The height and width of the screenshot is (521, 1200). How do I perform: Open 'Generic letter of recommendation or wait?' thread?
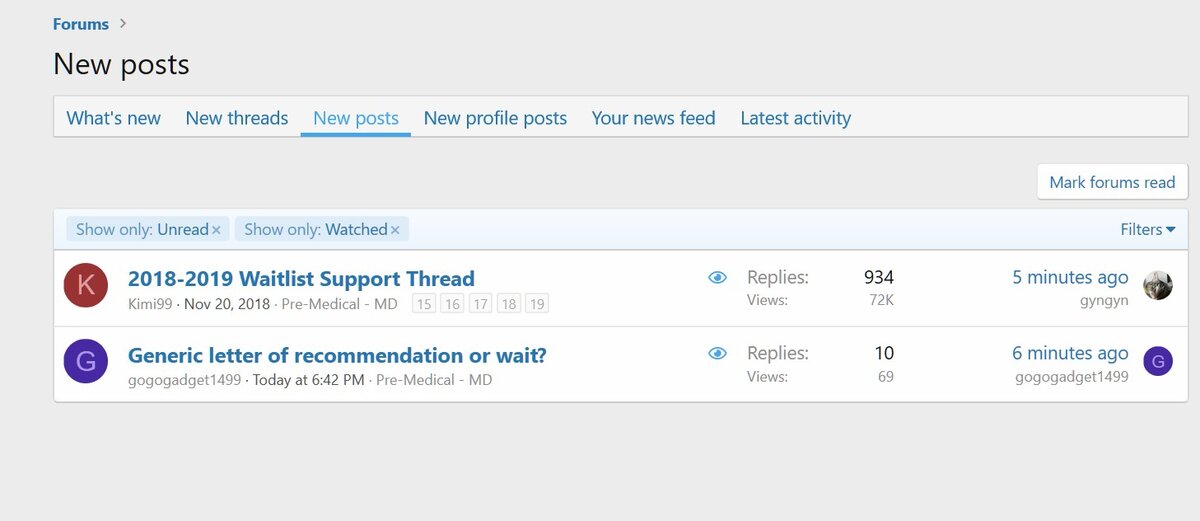tap(337, 355)
